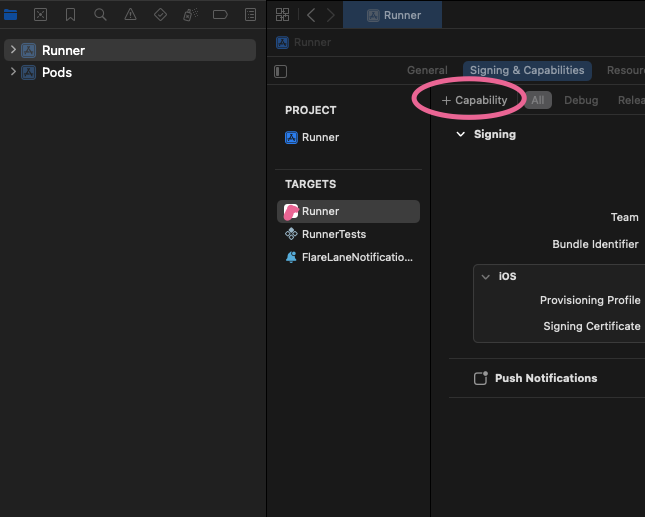Open the Issue navigator warning icon
The image size is (645, 517).
pos(130,15)
